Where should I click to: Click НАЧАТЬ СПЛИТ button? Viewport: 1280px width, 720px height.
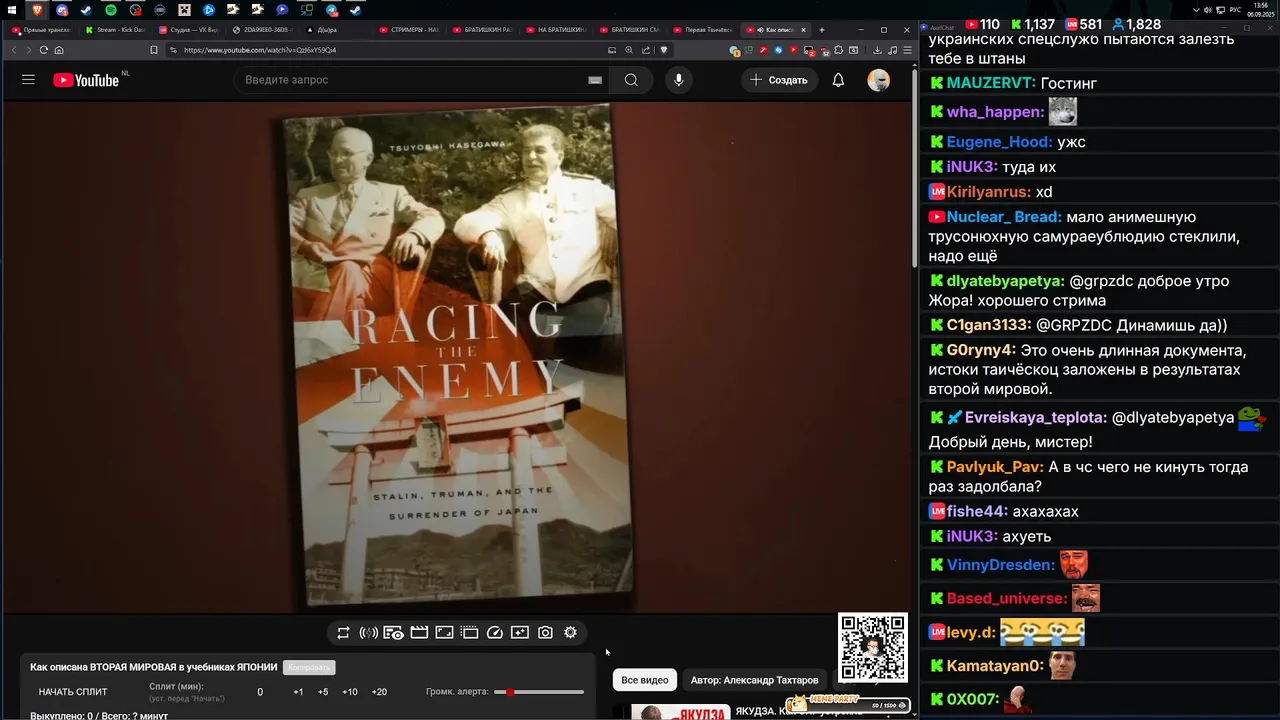tap(73, 692)
